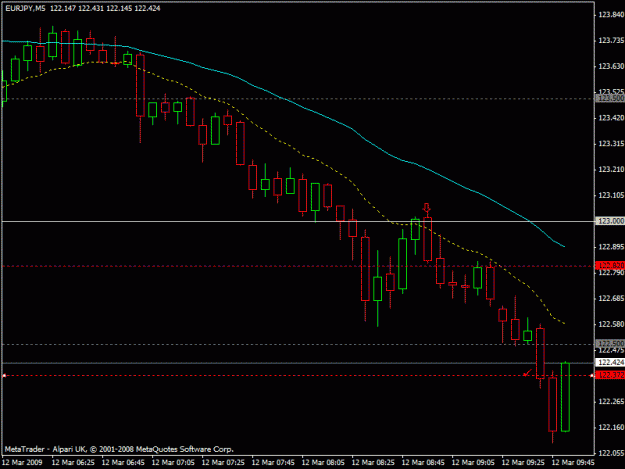Click the 12 Mar 09:45 time label
This screenshot has width=625, height=469.
(x=573, y=463)
